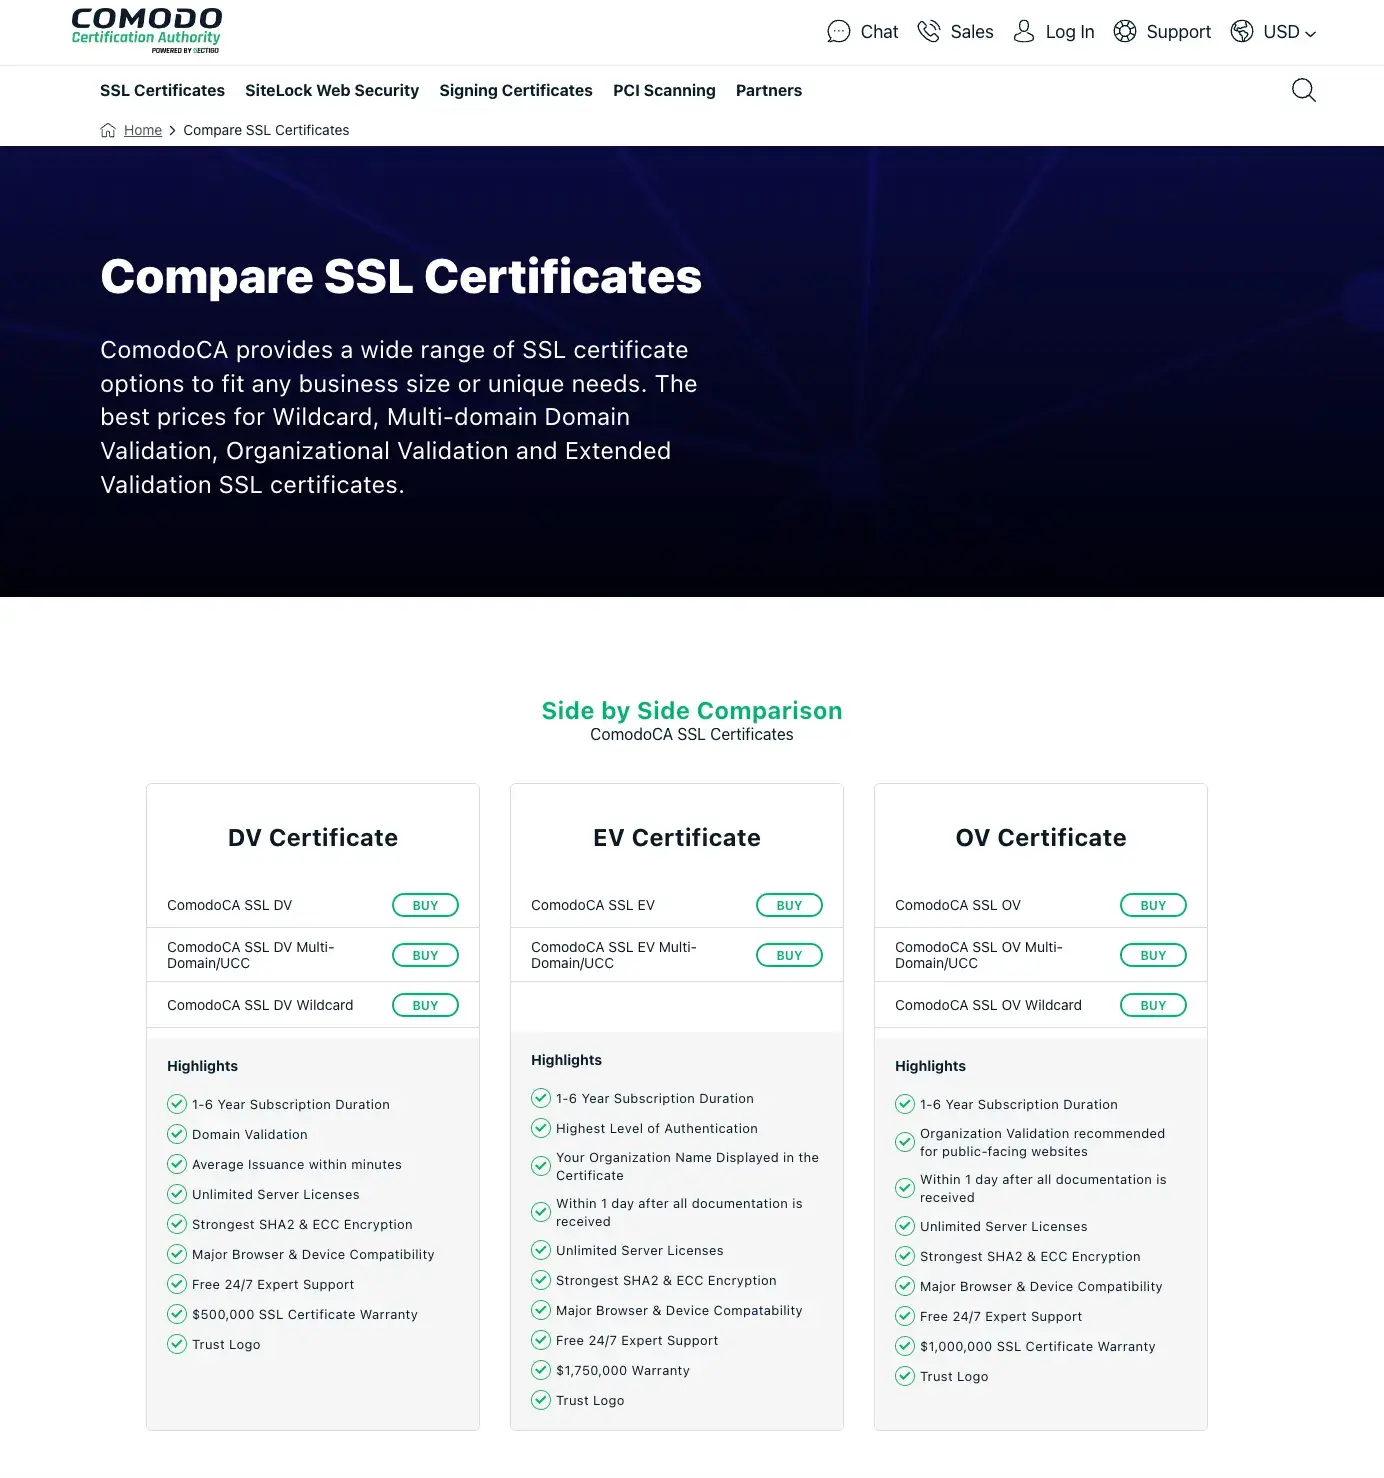Buy ComodoCA SSL OV Multi-Domain/UCC

(x=1153, y=955)
